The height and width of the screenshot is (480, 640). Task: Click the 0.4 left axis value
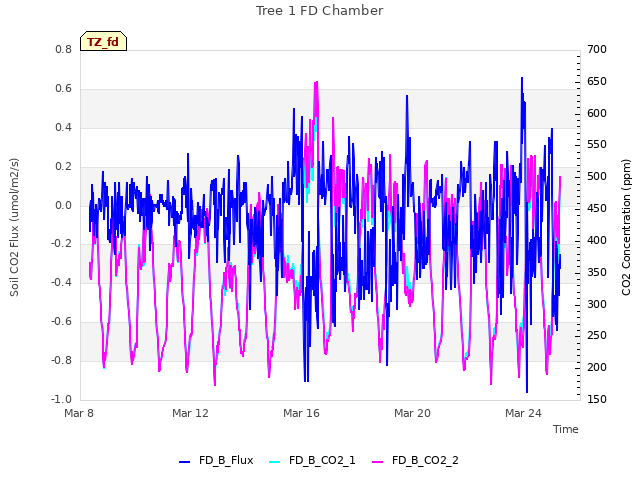click(63, 127)
